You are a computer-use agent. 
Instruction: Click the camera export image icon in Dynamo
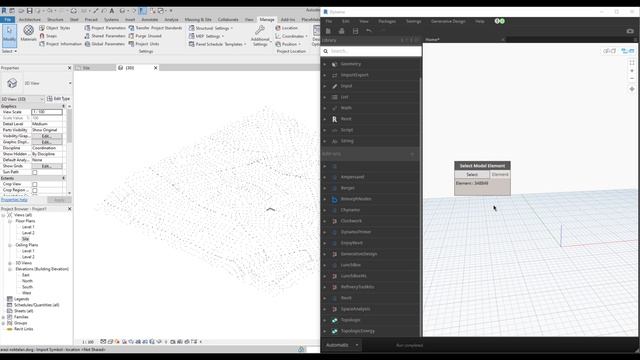[x=630, y=31]
